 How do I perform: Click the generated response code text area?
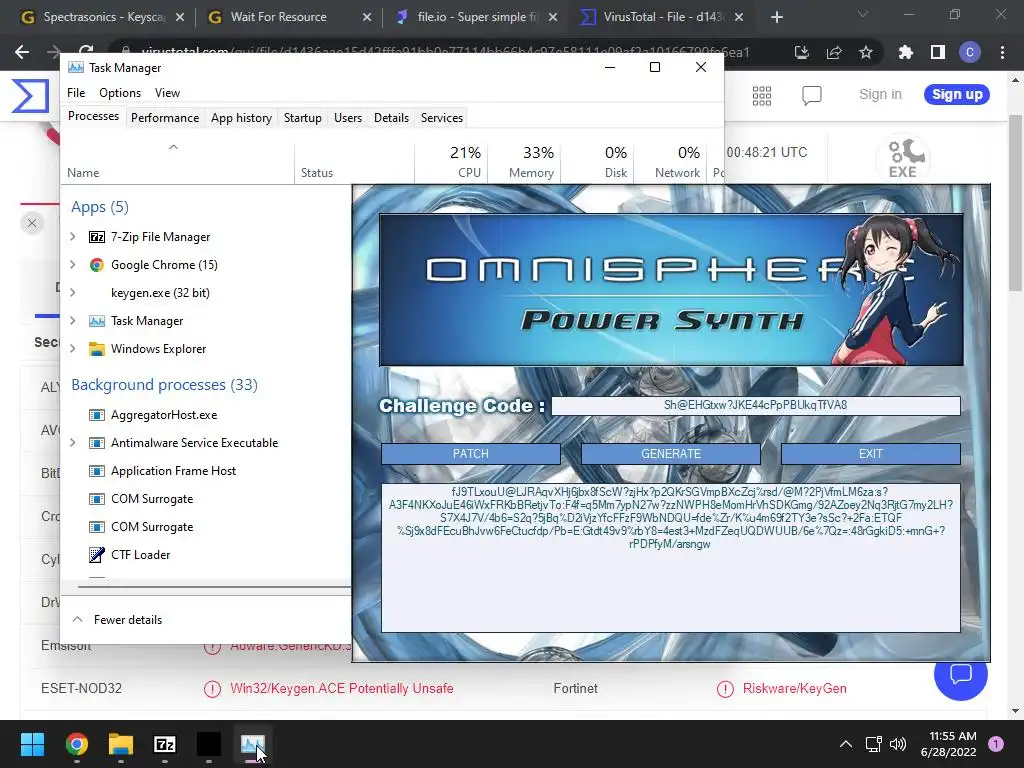[671, 558]
